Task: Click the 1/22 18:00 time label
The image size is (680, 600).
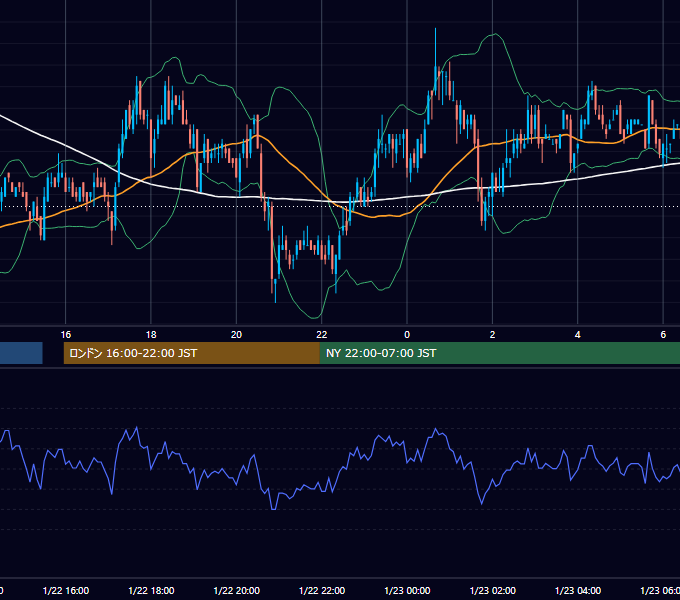Action: [151, 590]
